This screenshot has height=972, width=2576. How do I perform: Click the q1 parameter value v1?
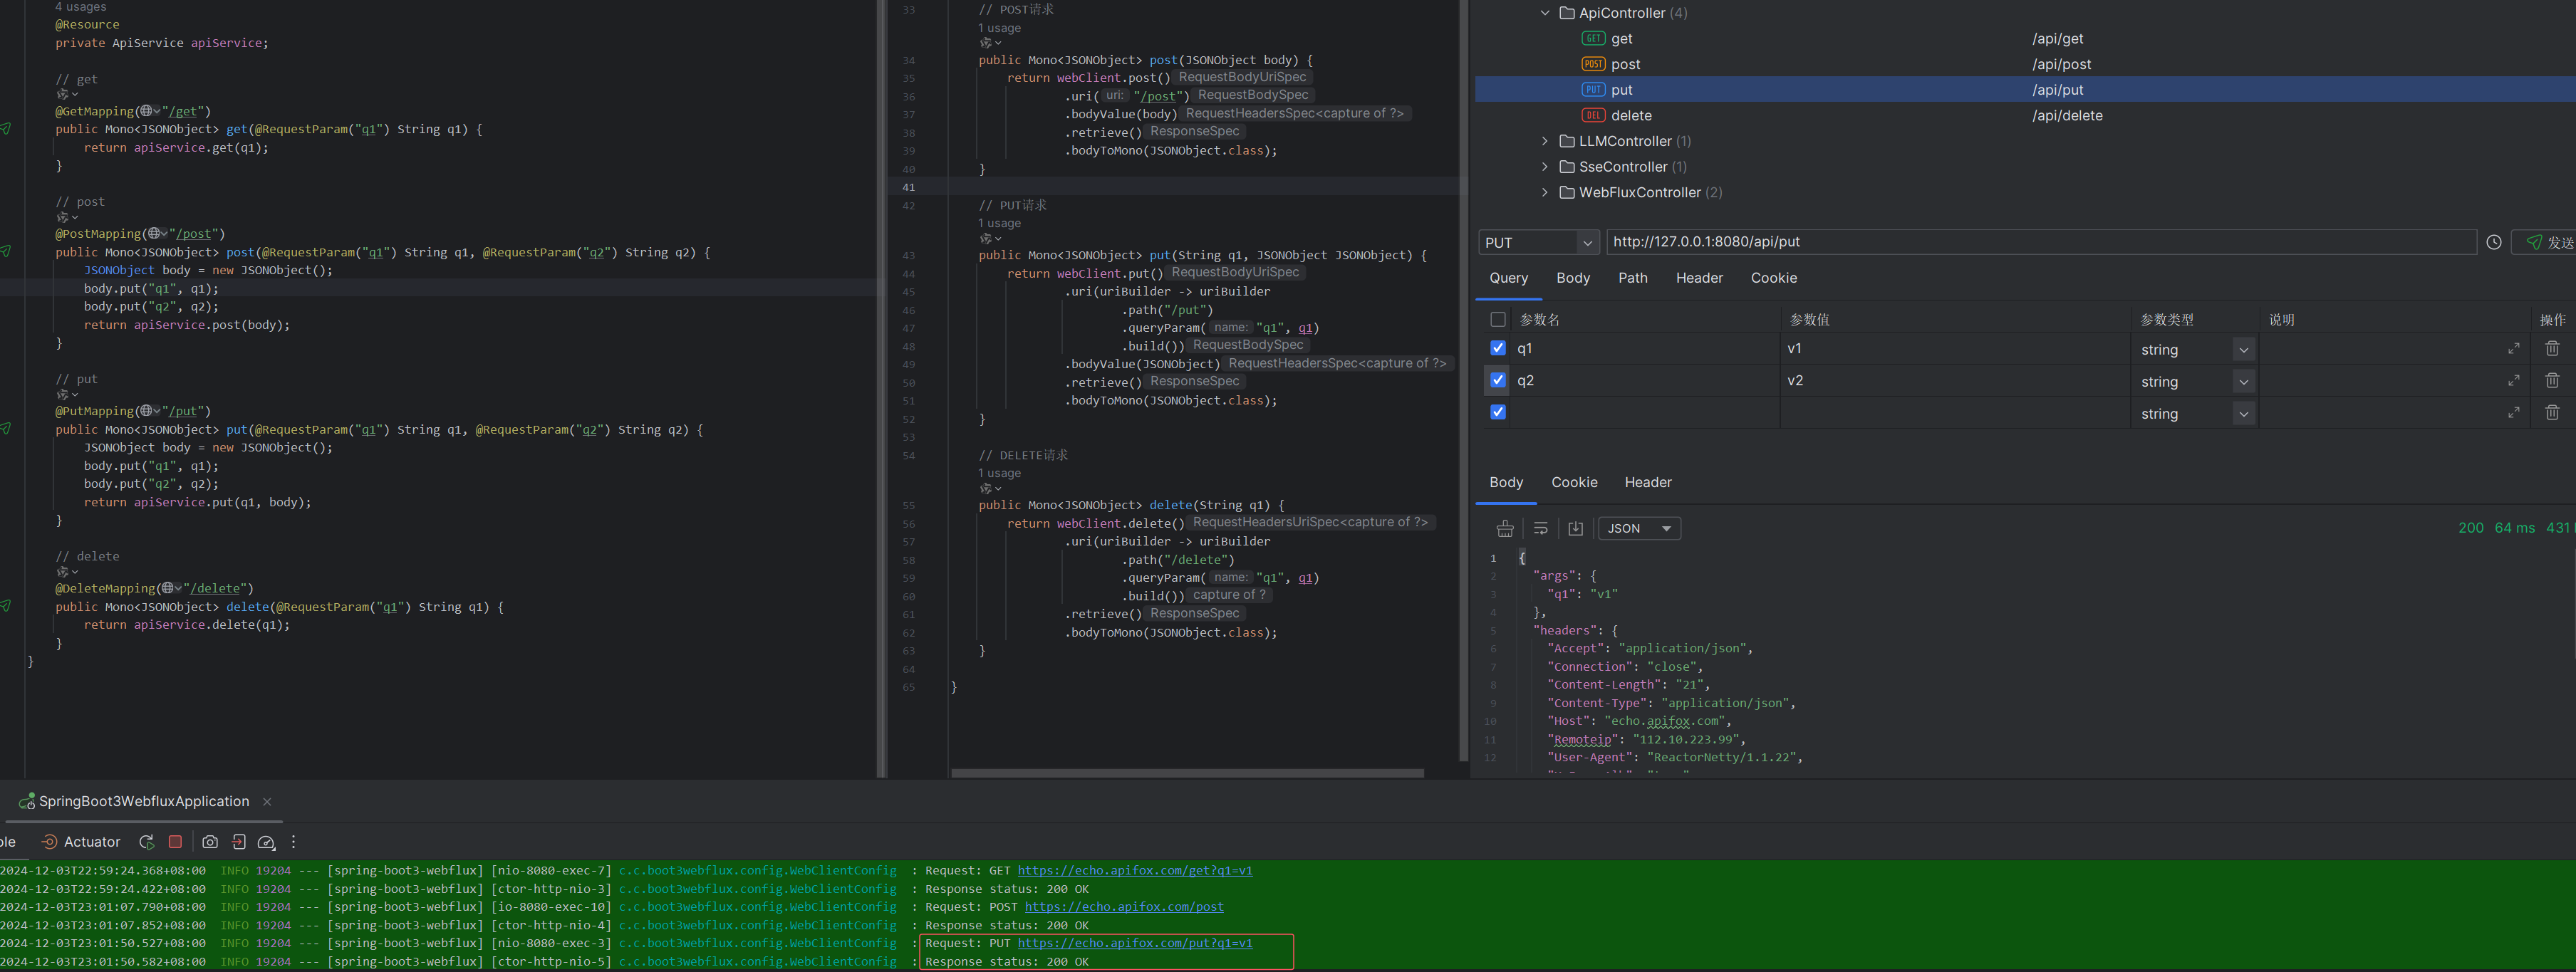1794,349
